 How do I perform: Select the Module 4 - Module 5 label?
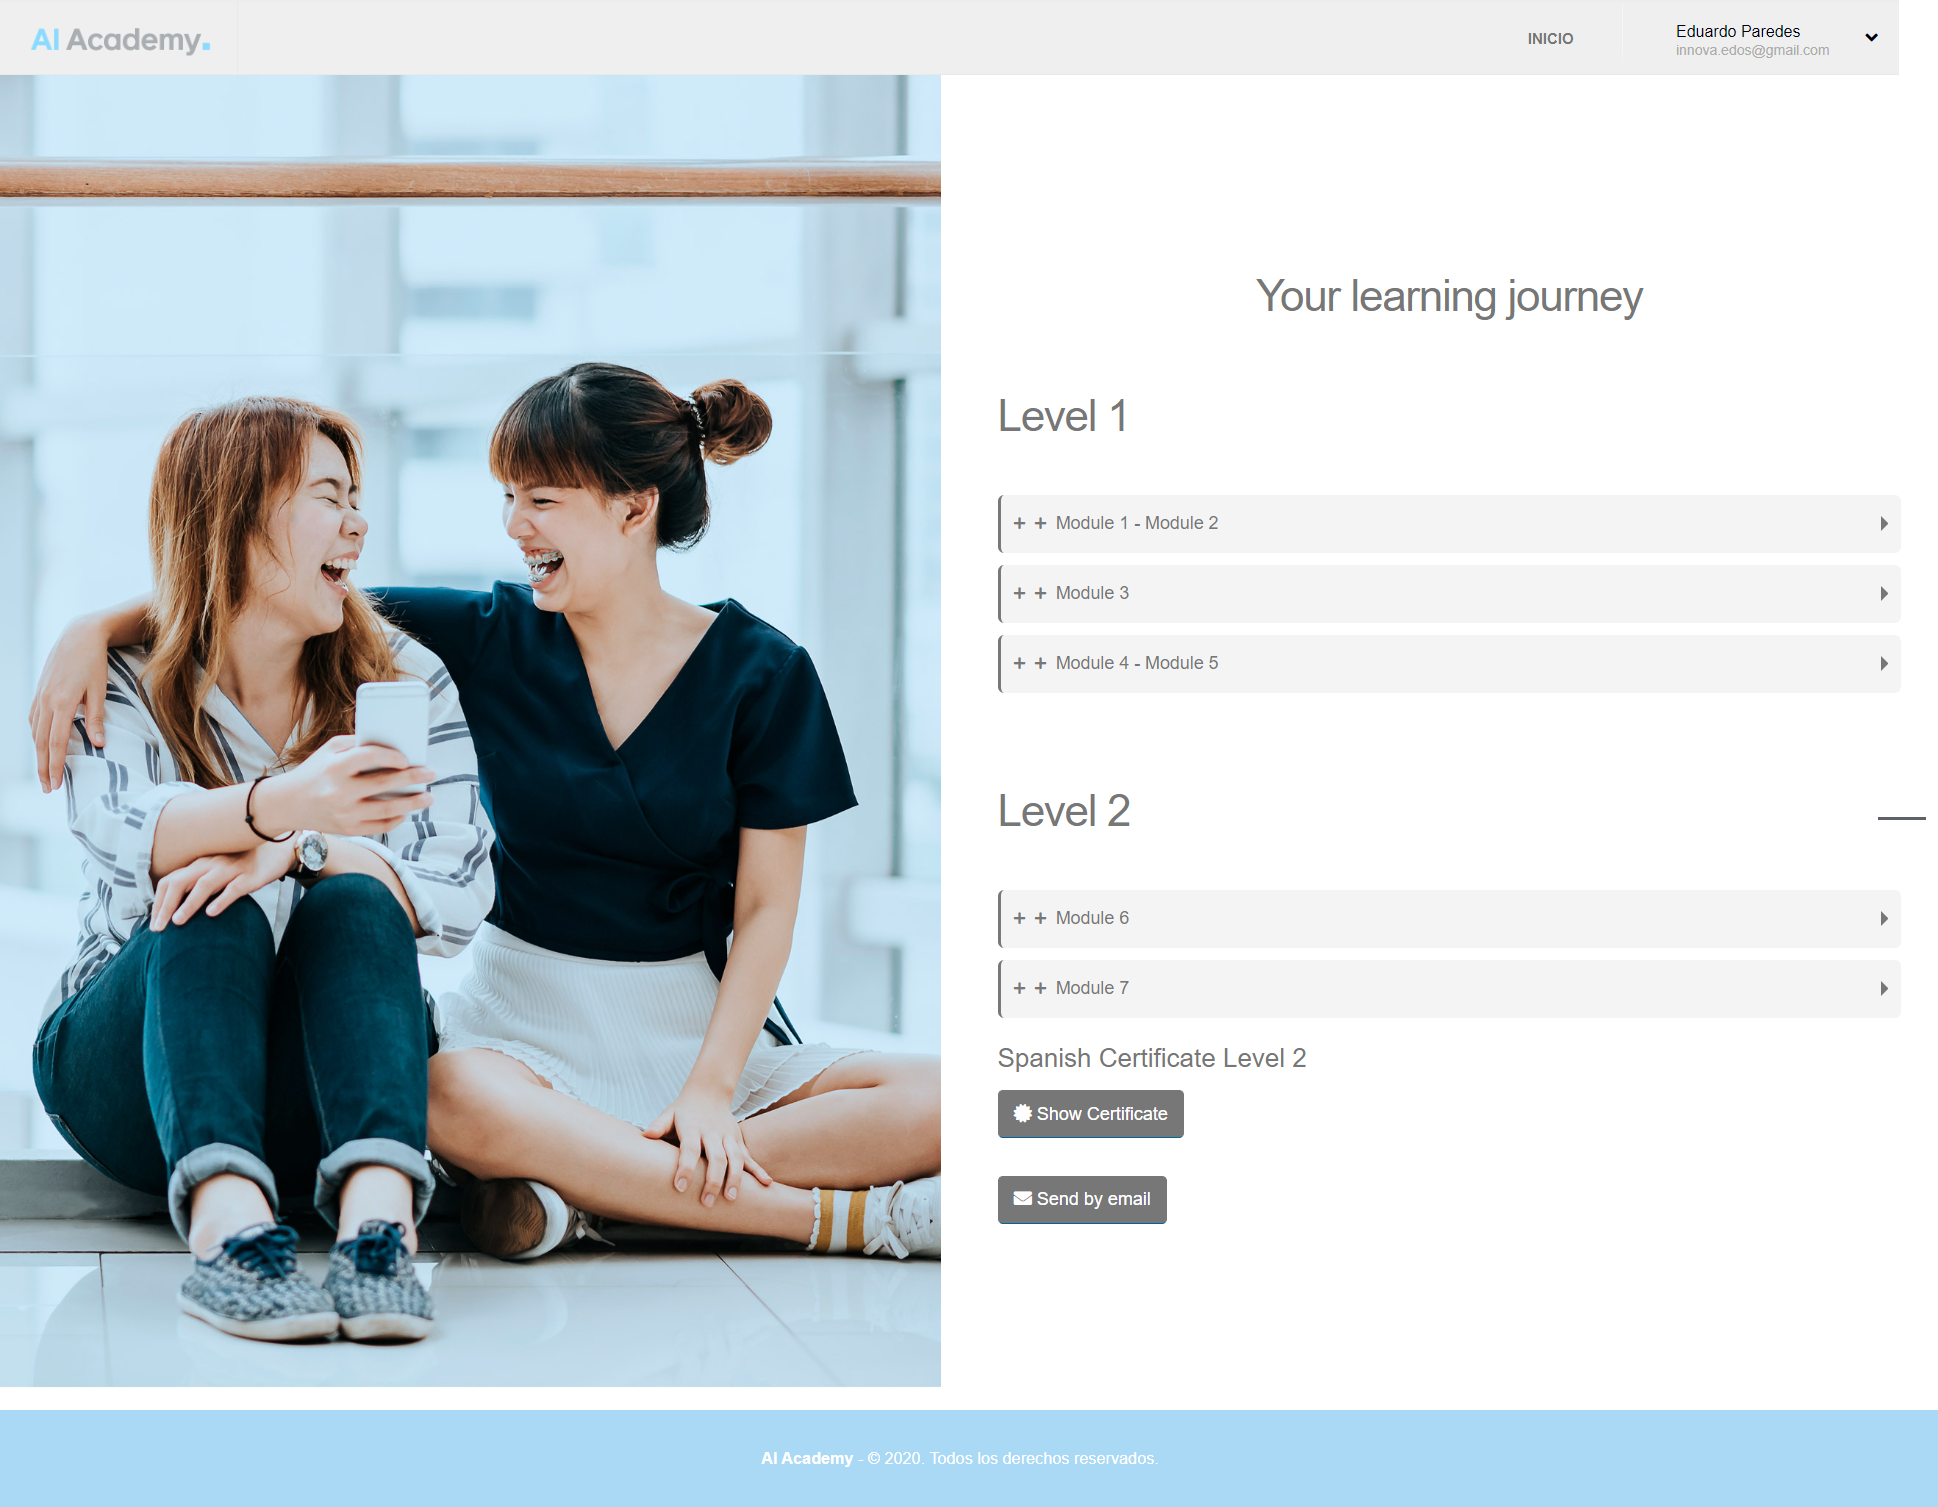(x=1137, y=663)
